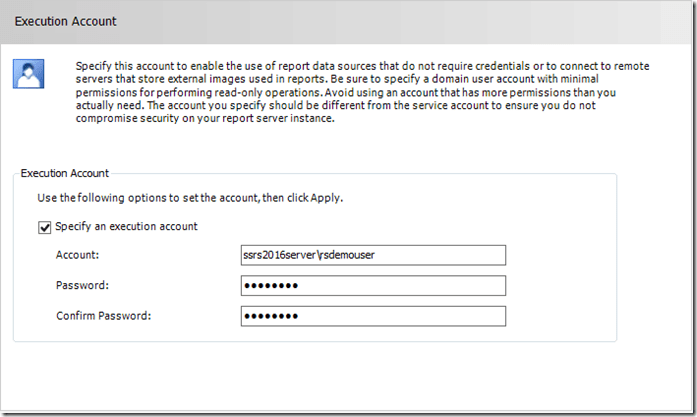Click the Password: label
697x417 pixels.
pos(80,286)
